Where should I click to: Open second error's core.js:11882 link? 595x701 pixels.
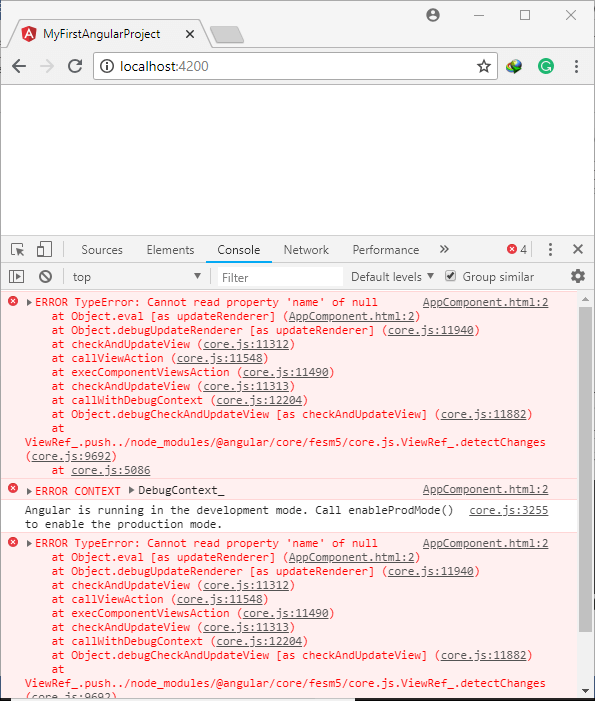tap(484, 655)
